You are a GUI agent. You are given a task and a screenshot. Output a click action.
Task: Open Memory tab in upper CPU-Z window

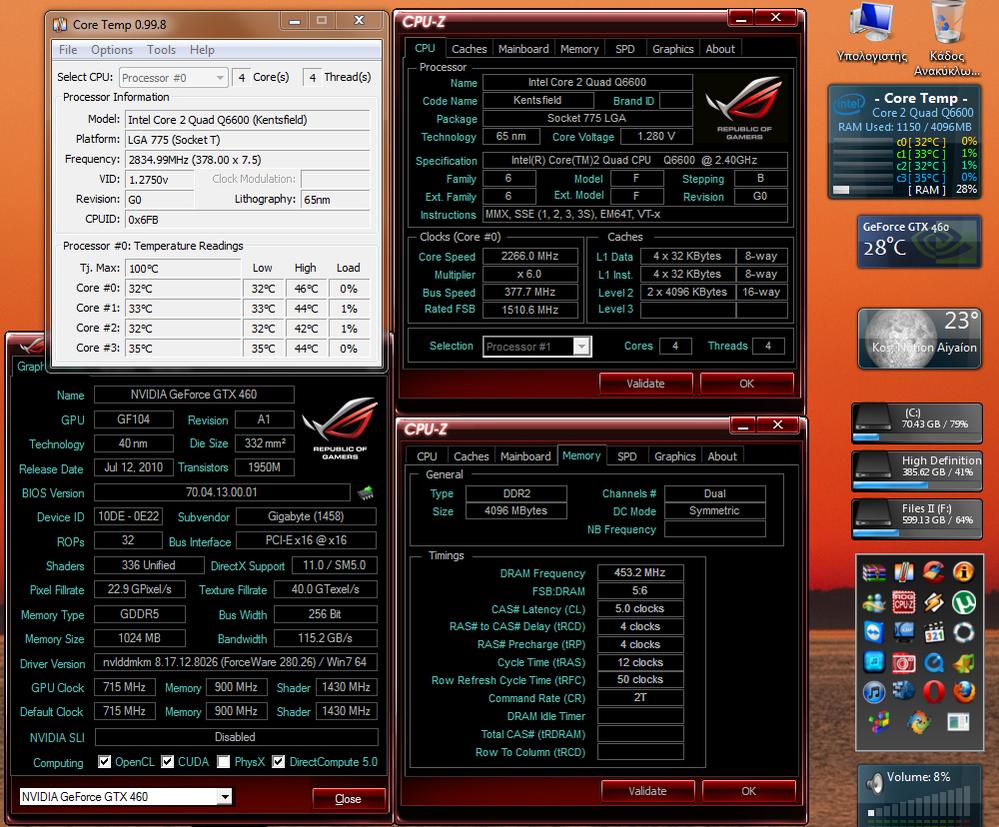pos(579,49)
